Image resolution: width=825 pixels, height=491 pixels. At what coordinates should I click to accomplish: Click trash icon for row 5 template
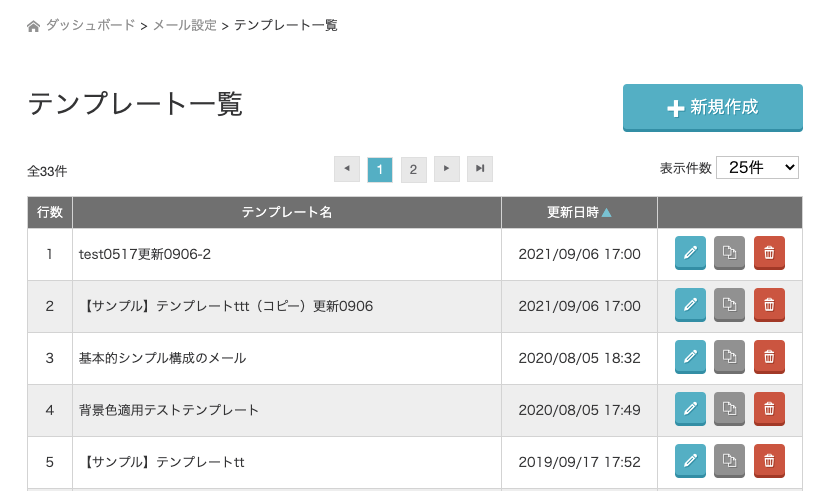(769, 461)
